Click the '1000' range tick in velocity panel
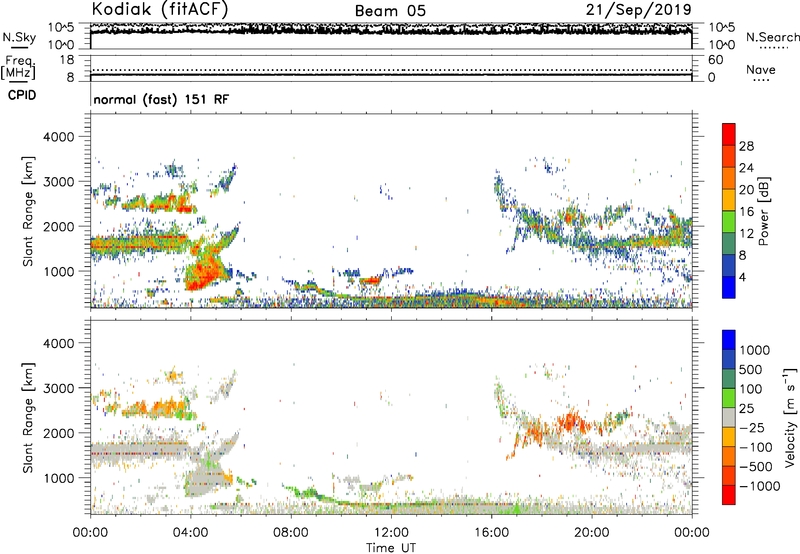 coord(58,478)
